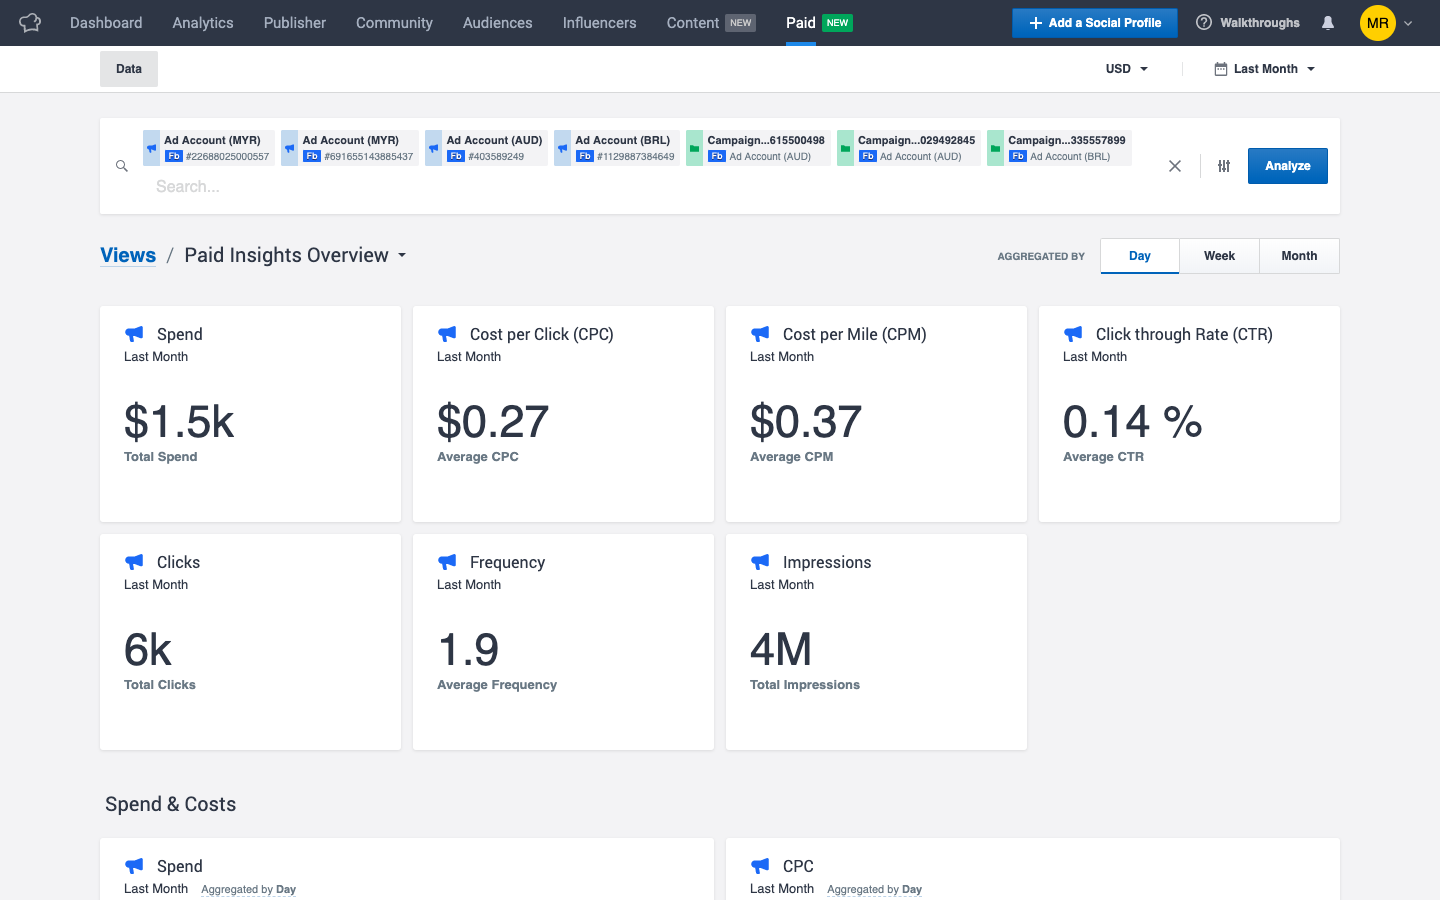Open notifications via the bell icon
Screen dimensions: 1440x900
(1327, 22)
